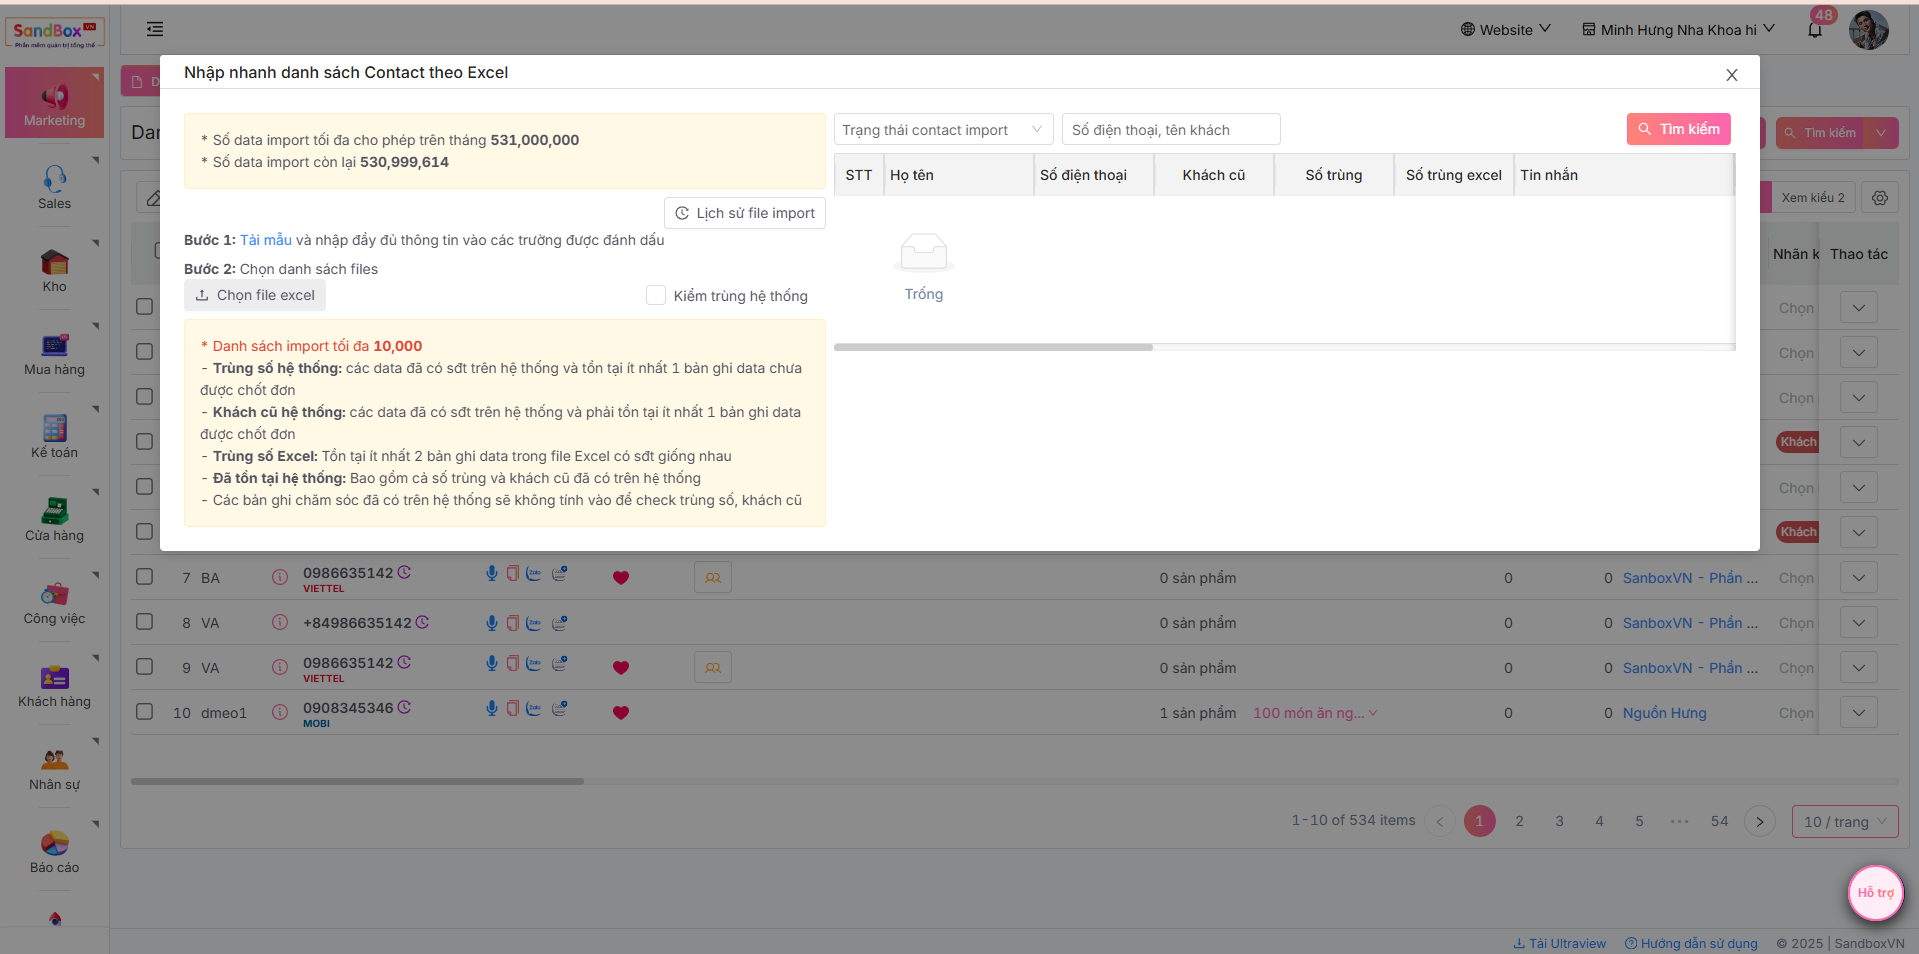Click the notification bell icon
Image resolution: width=1919 pixels, height=954 pixels.
(x=1815, y=30)
